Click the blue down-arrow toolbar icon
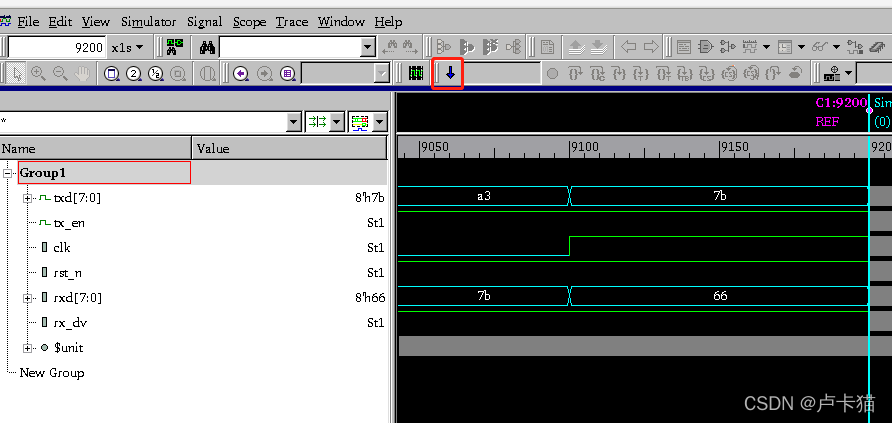 449,73
